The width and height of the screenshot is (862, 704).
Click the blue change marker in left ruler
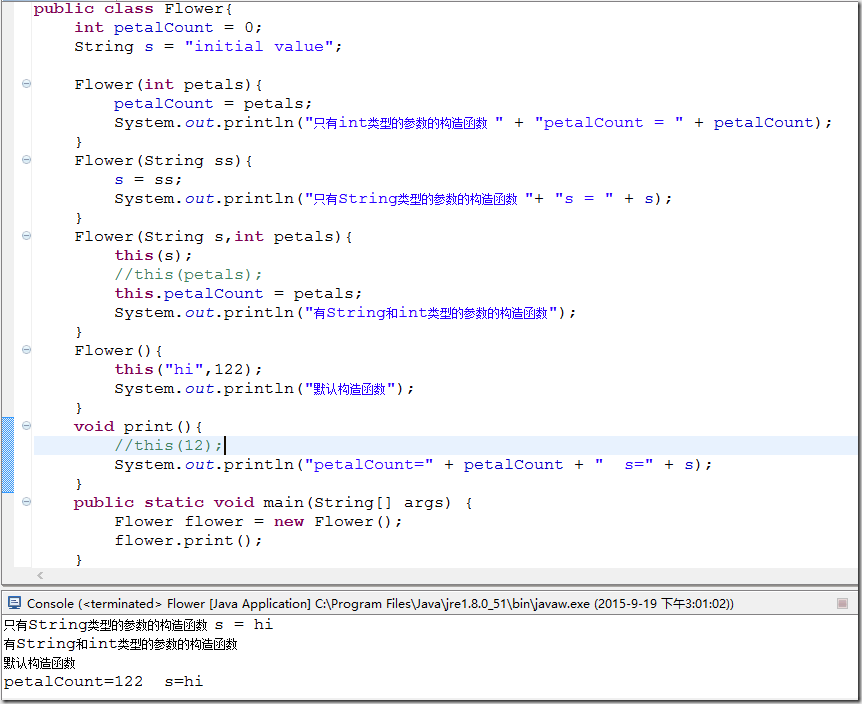click(x=8, y=455)
